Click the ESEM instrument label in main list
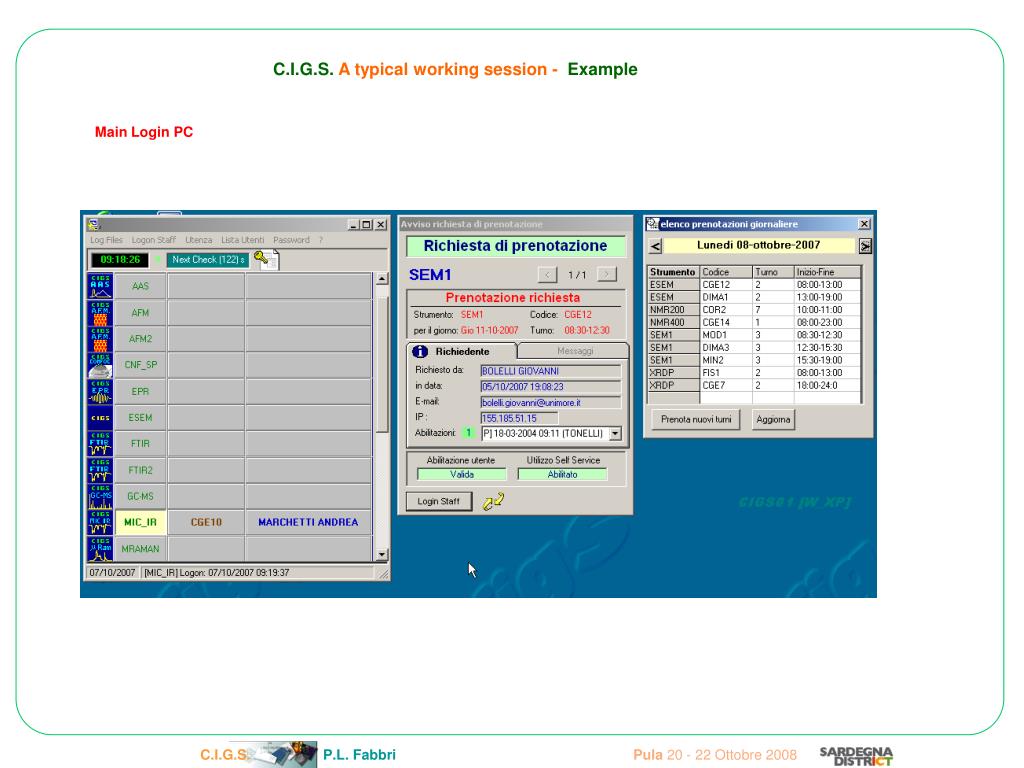This screenshot has width=1024, height=768. pos(140,417)
